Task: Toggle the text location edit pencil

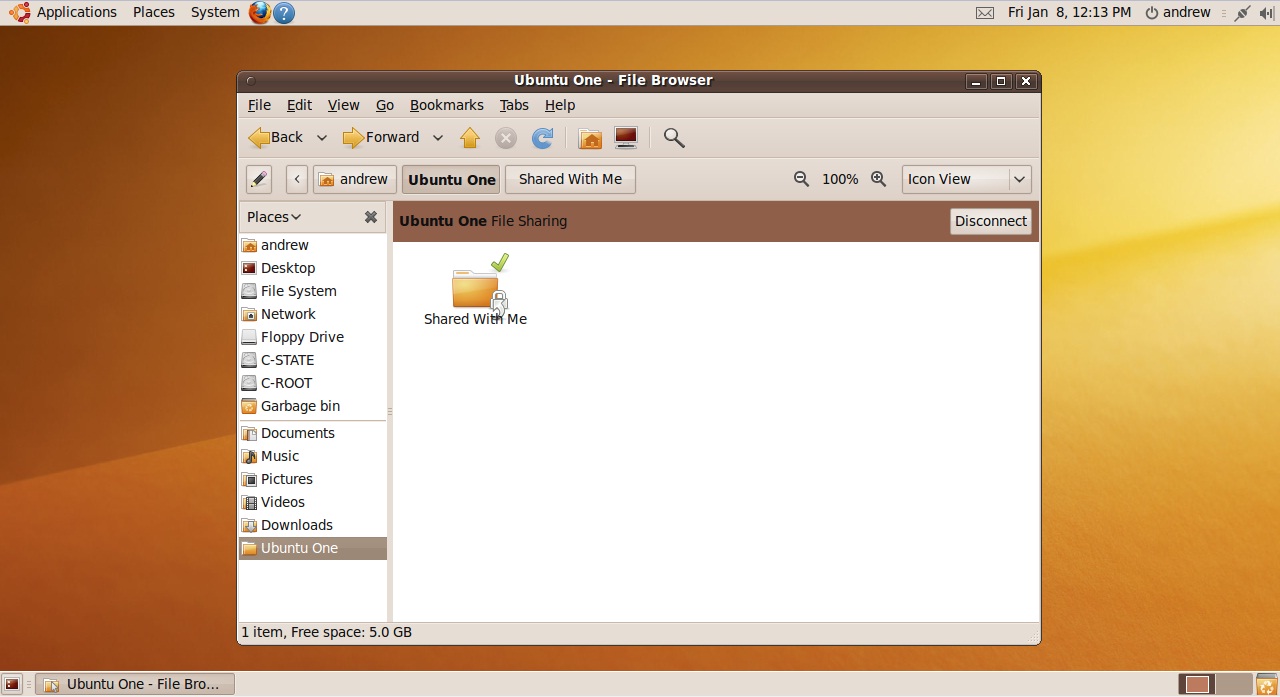Action: click(x=259, y=179)
